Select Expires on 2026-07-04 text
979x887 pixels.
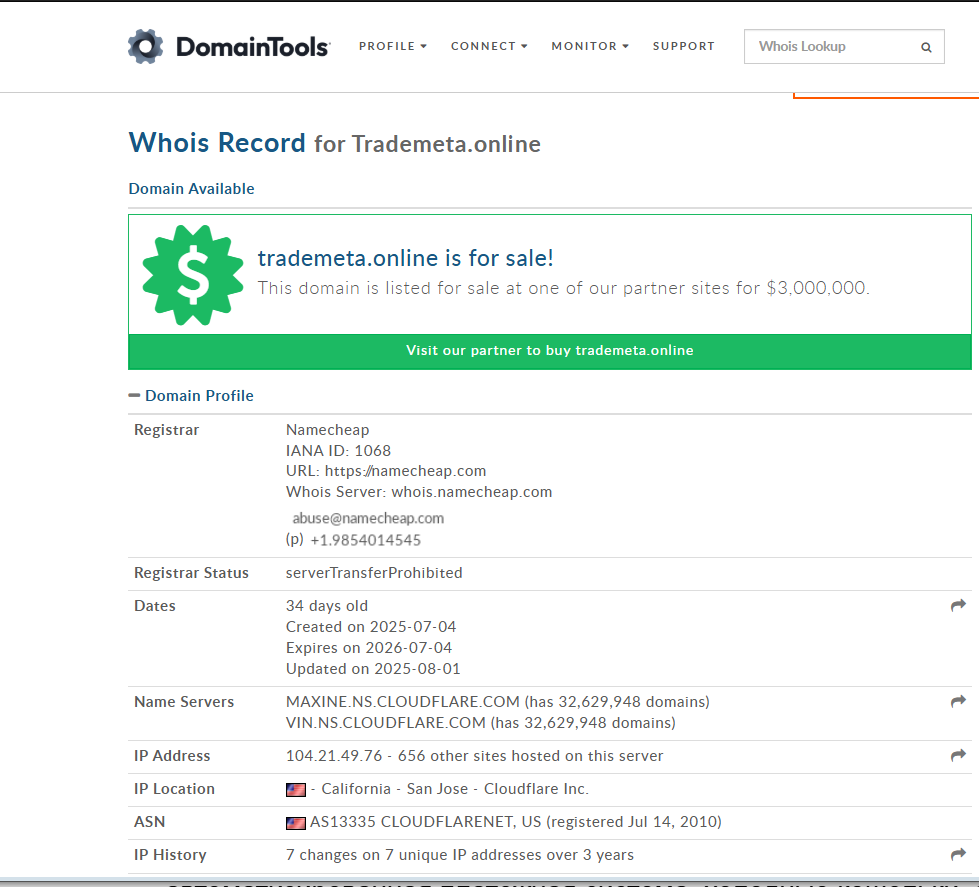point(369,648)
